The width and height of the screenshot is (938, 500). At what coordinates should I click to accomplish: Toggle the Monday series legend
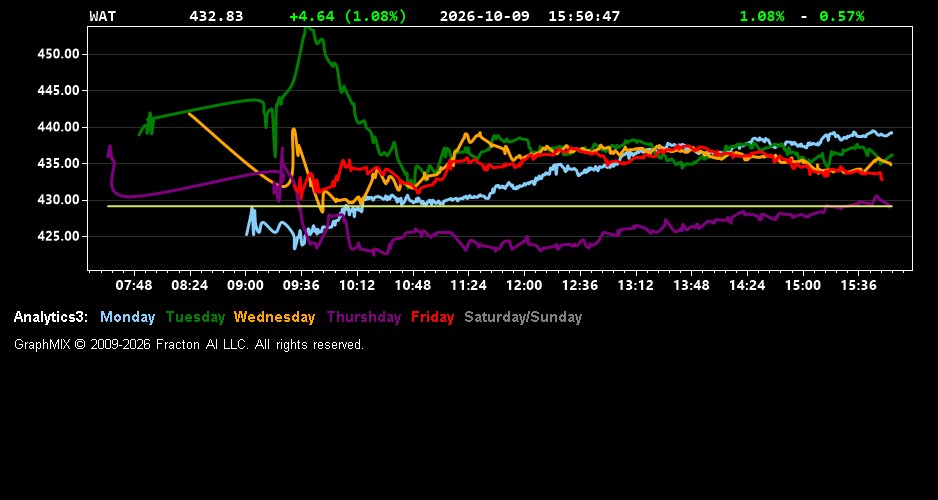[127, 318]
